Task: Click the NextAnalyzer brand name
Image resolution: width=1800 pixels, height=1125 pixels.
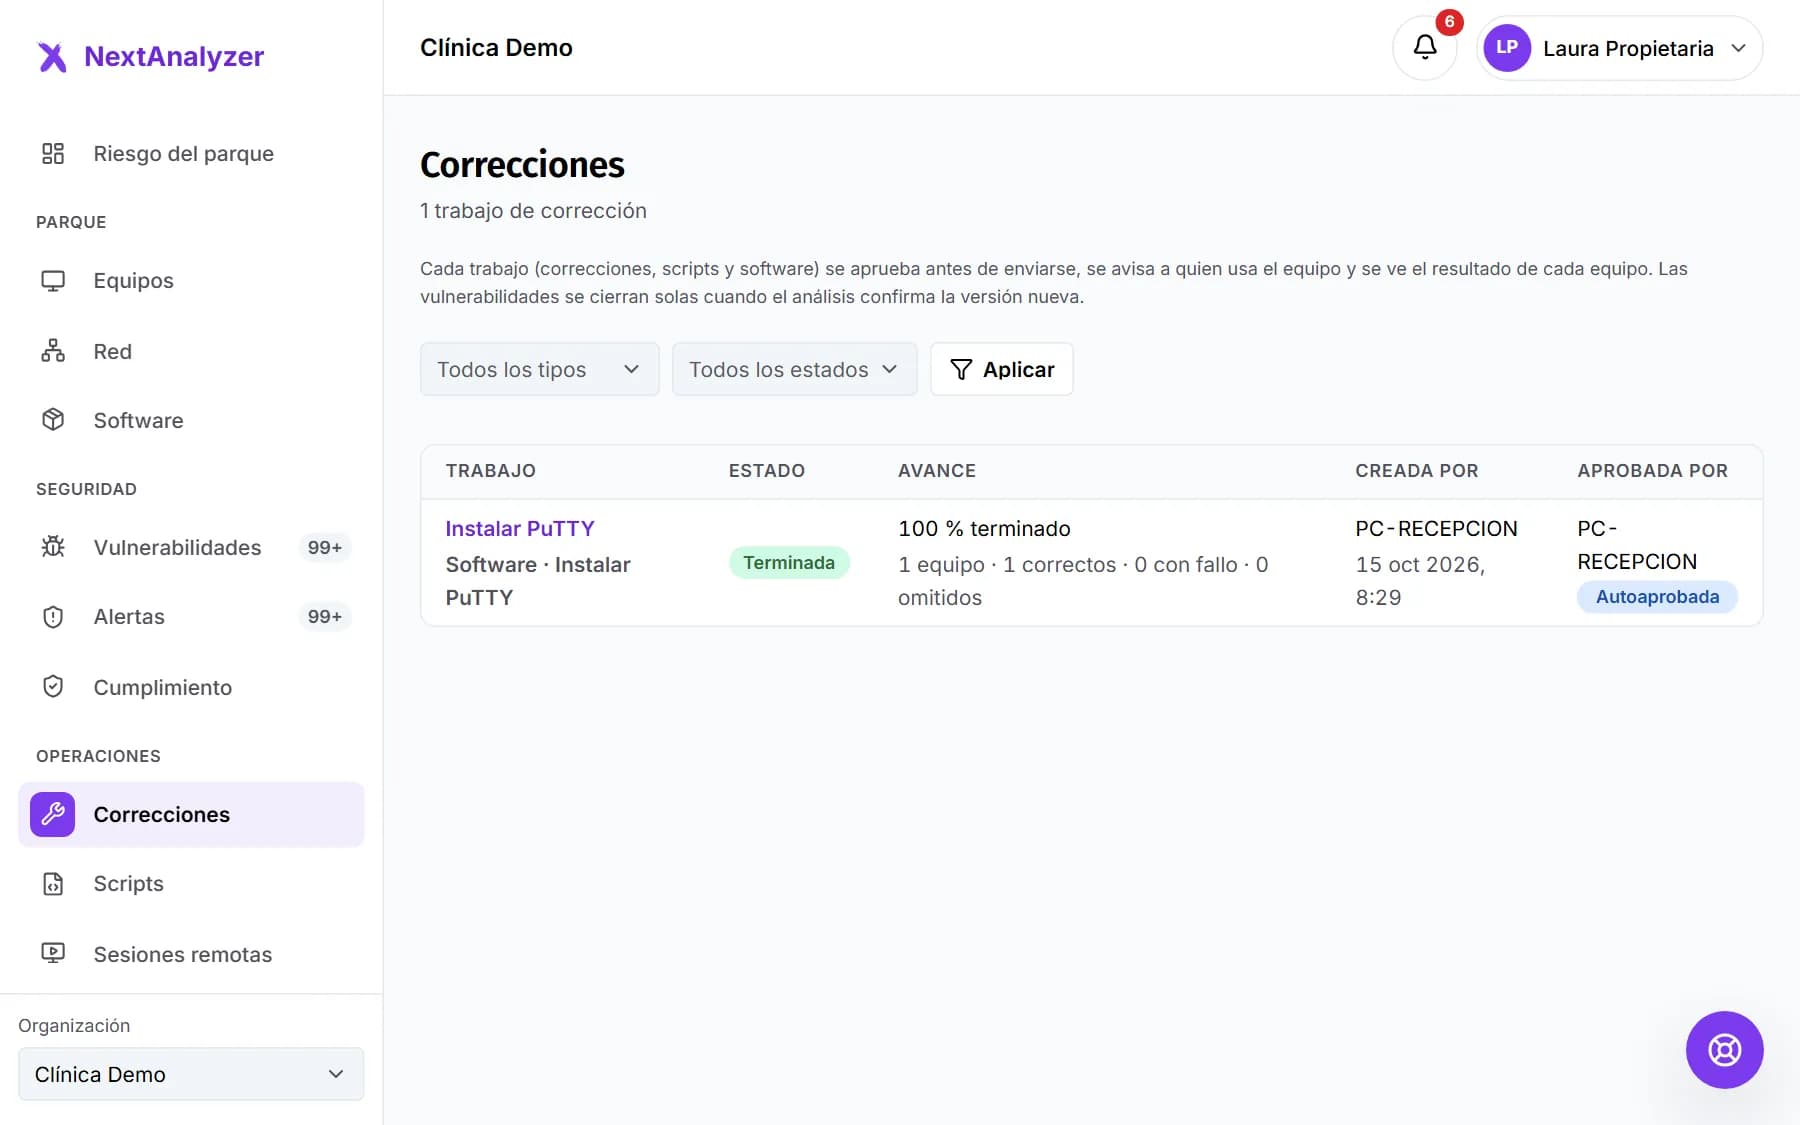Action: (x=174, y=57)
